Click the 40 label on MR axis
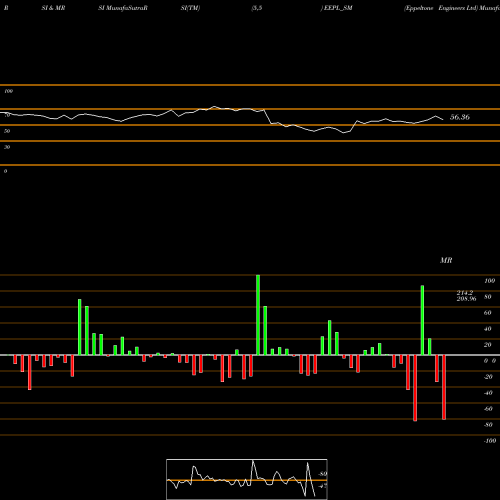 [487, 329]
